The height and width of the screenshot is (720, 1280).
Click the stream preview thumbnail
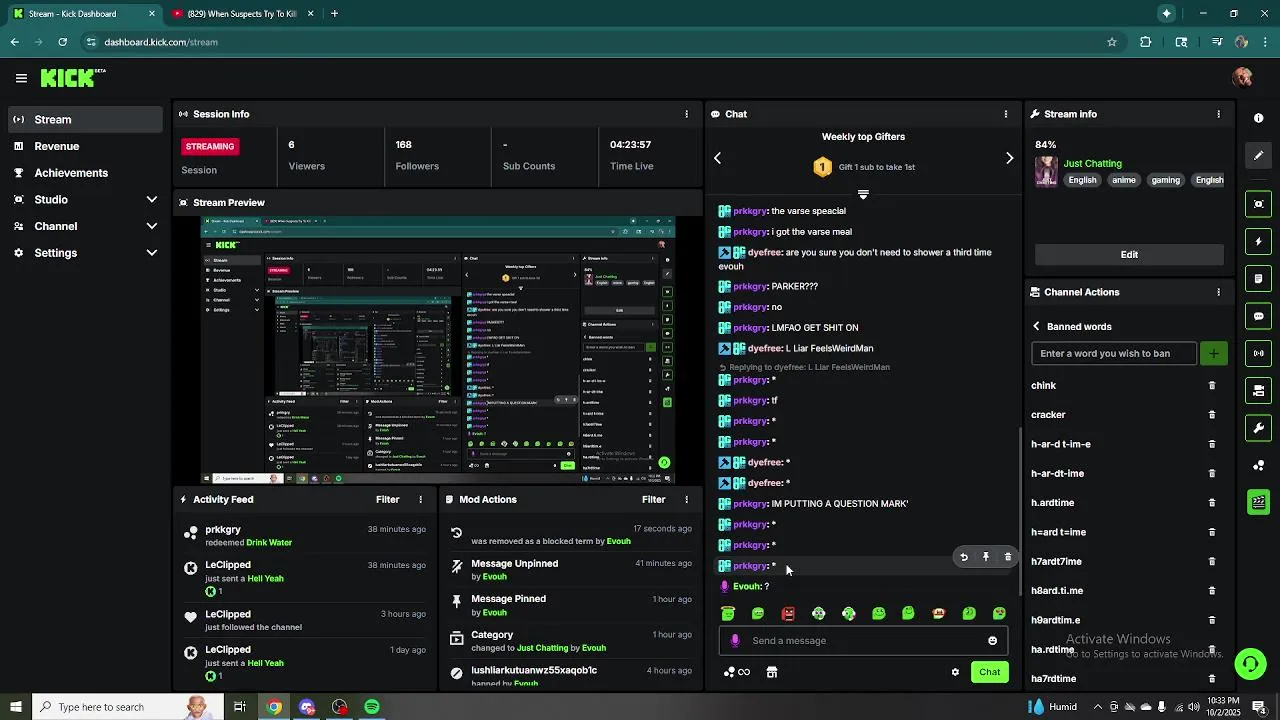coord(438,350)
